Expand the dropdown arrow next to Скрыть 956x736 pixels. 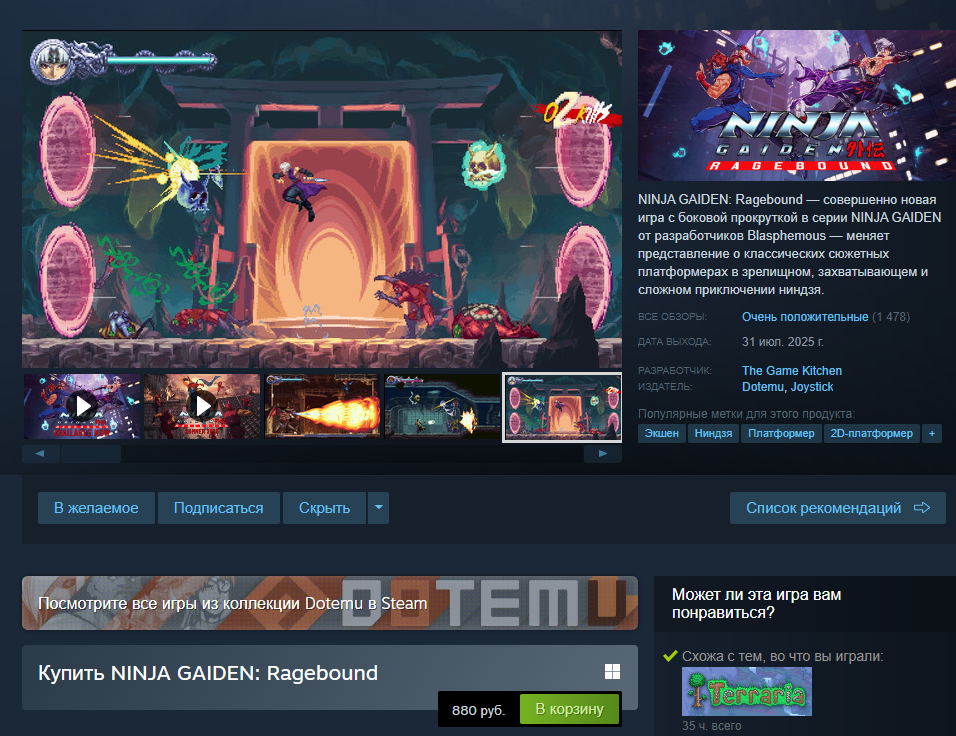point(378,508)
